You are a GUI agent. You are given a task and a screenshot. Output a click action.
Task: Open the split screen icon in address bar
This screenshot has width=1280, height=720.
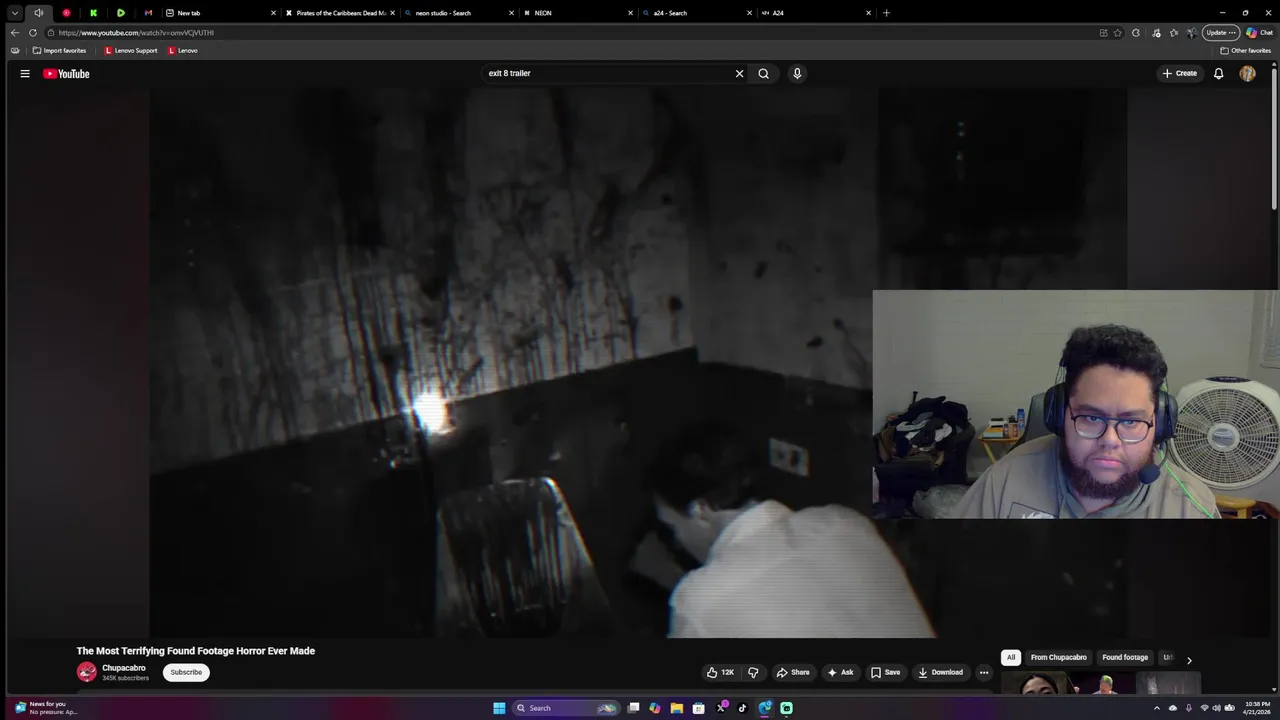tap(1103, 32)
